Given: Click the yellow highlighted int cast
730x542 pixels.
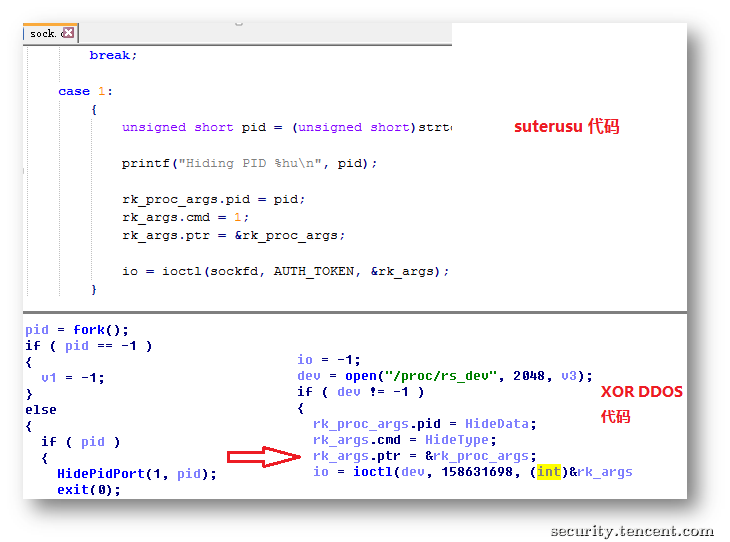Looking at the screenshot, I should pos(549,472).
